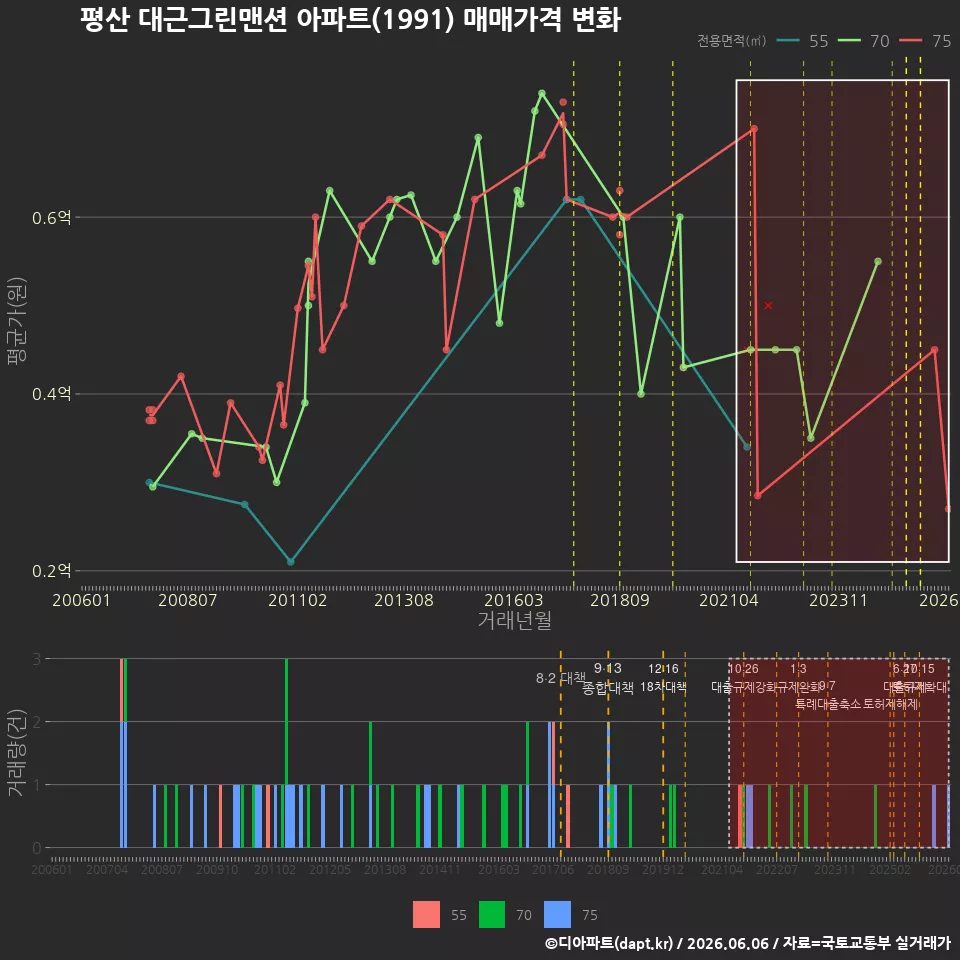This screenshot has width=960, height=960.
Task: Click the 12·16 18차대책 annotation label
Action: [x=663, y=678]
